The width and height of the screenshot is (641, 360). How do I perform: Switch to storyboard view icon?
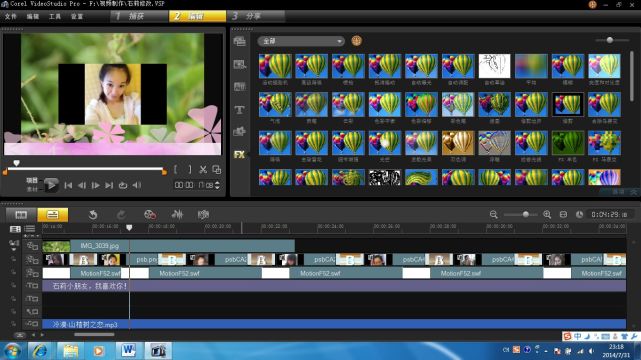21,215
